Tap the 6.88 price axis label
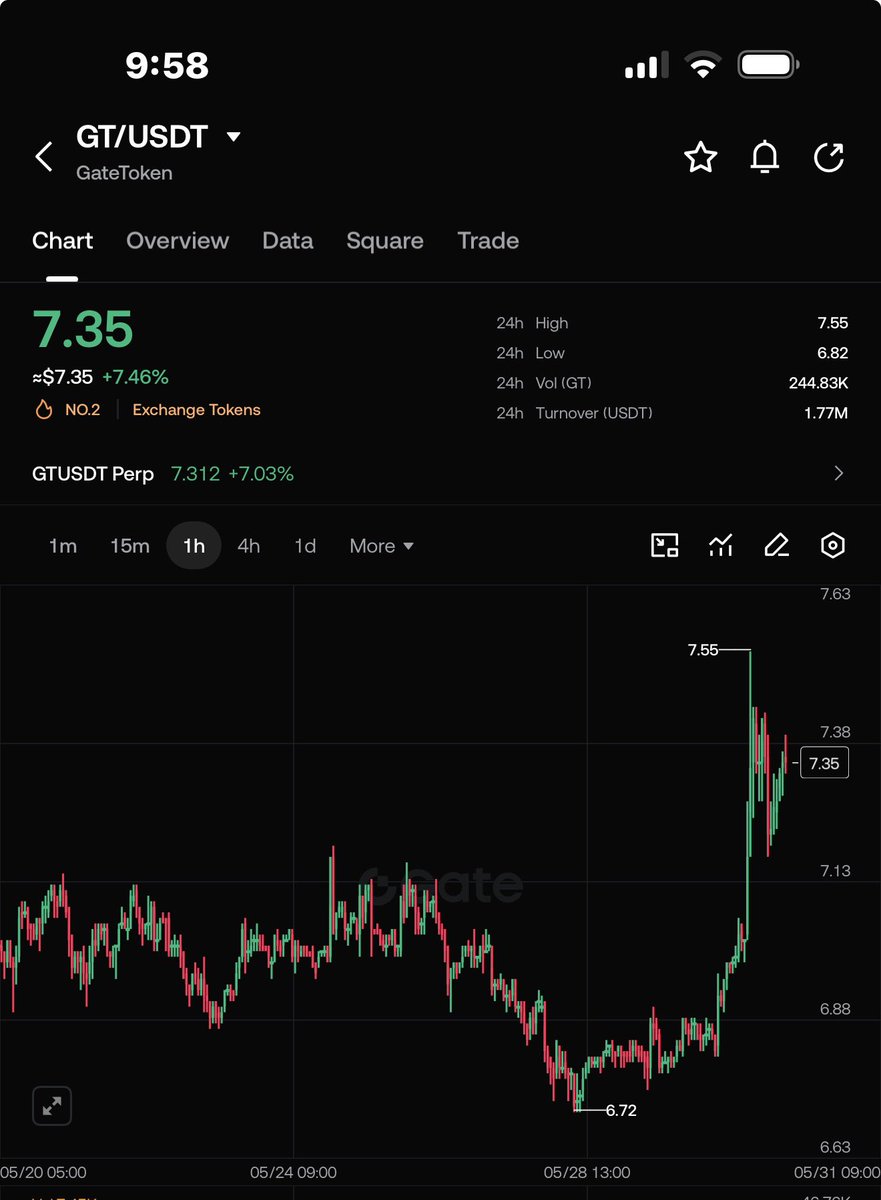Viewport: 881px width, 1200px height. click(x=835, y=1009)
